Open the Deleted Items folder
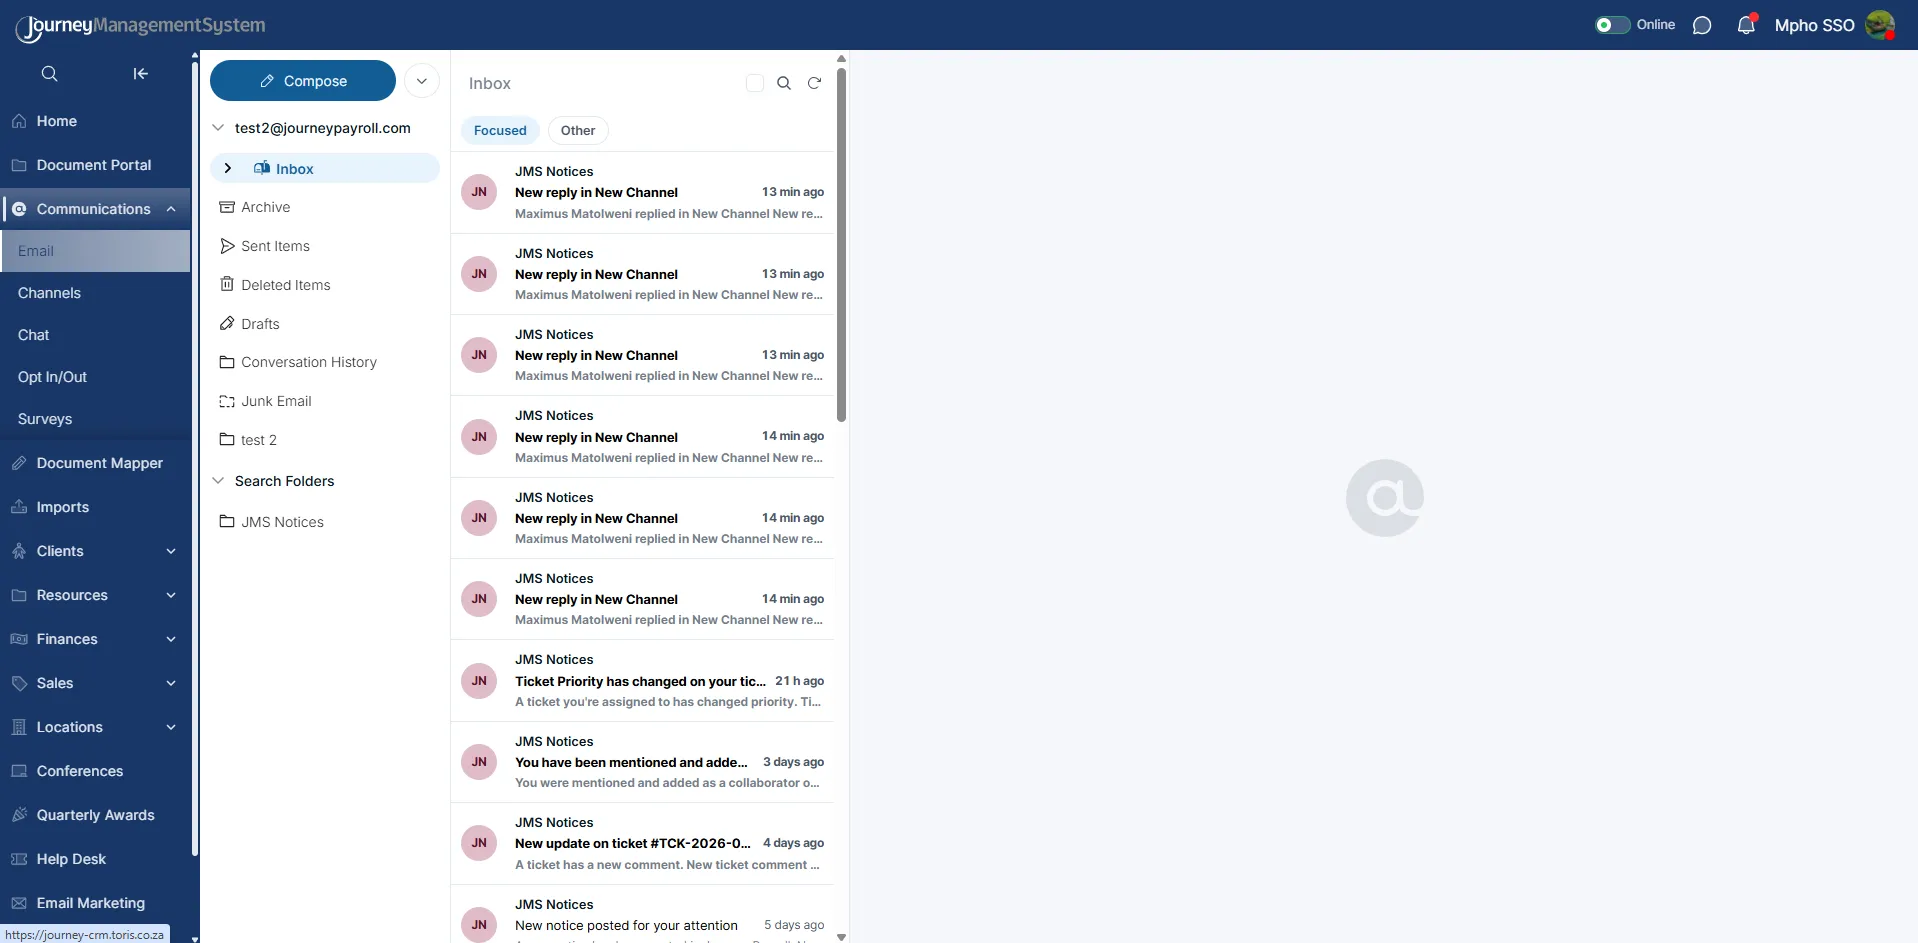Viewport: 1918px width, 943px height. click(x=275, y=285)
